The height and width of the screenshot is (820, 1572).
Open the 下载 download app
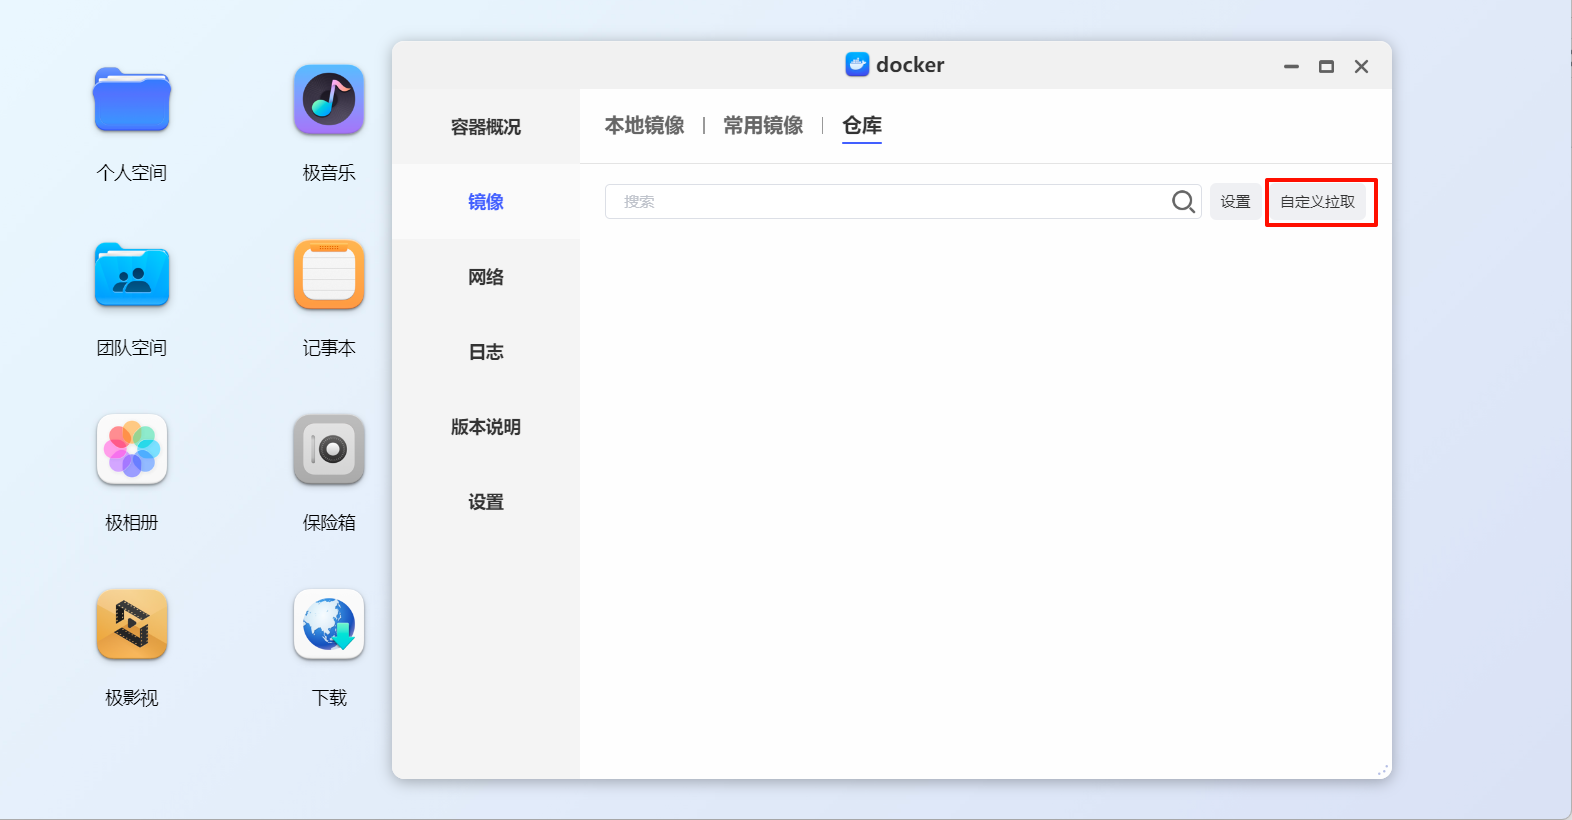(329, 625)
